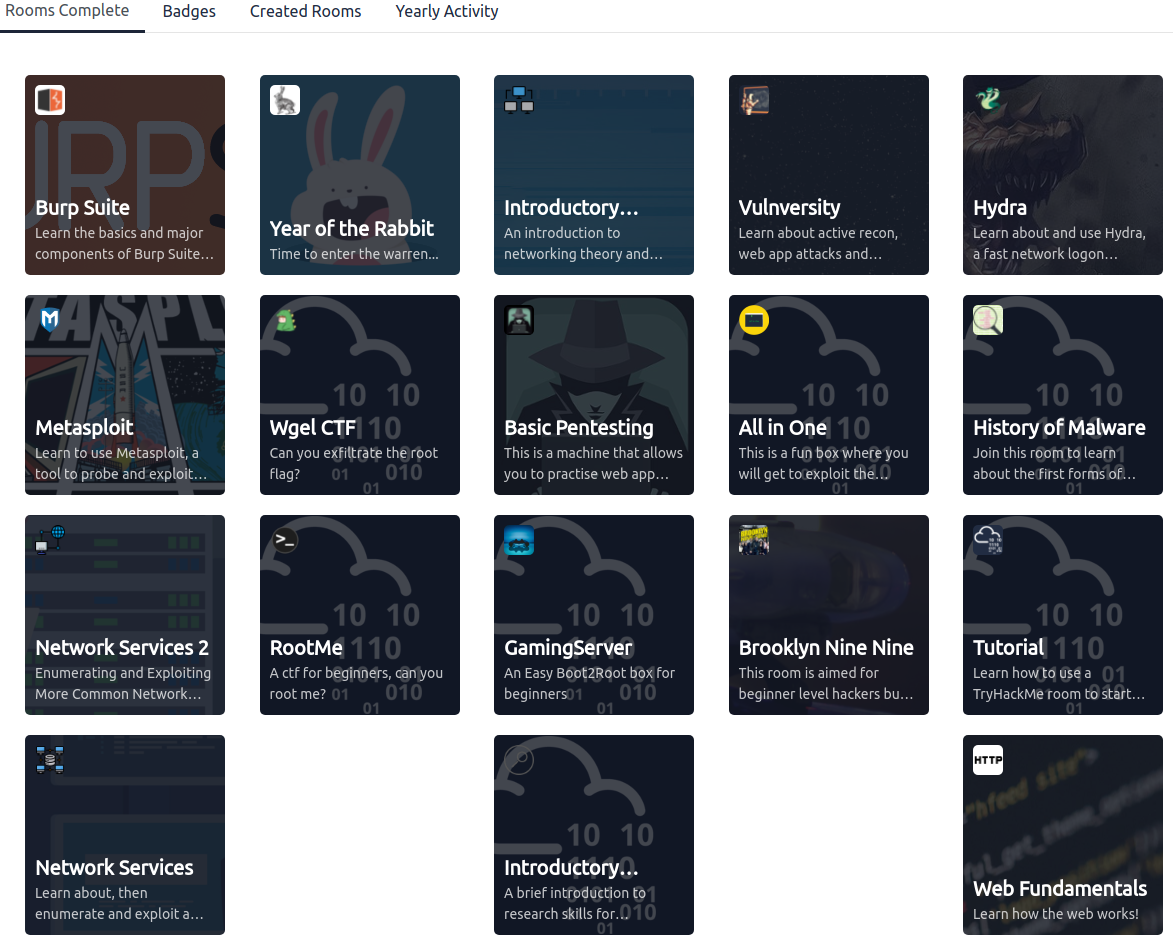Click the green Hydra dragon icon
Screen dimensions: 1173x945
coord(988,100)
